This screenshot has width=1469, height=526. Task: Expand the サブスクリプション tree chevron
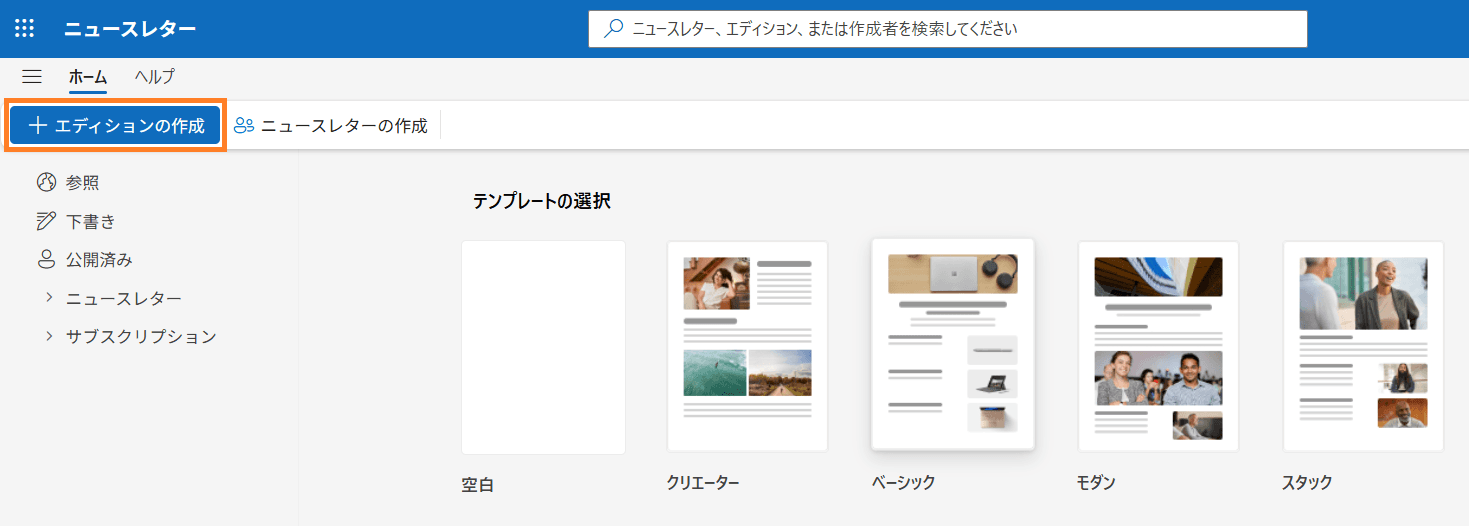48,336
